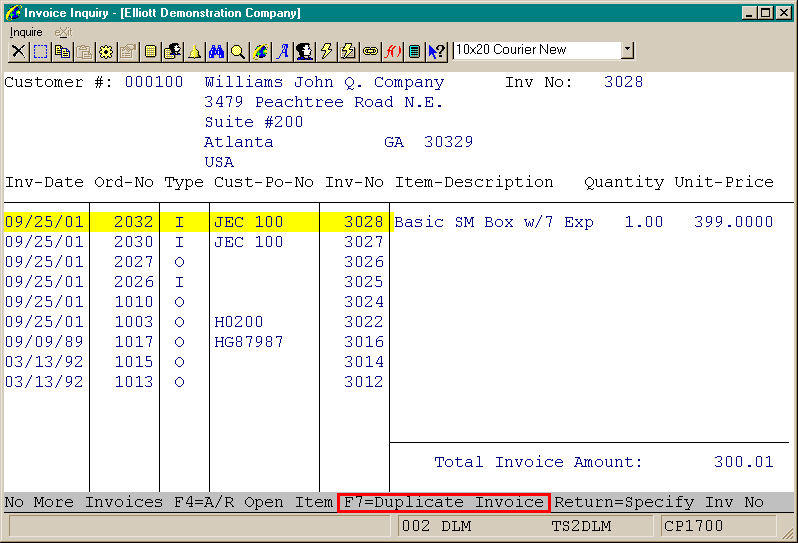Viewport: 798px width, 543px height.
Task: Click F4=A/R Open Item in the prompt bar
Action: click(253, 502)
